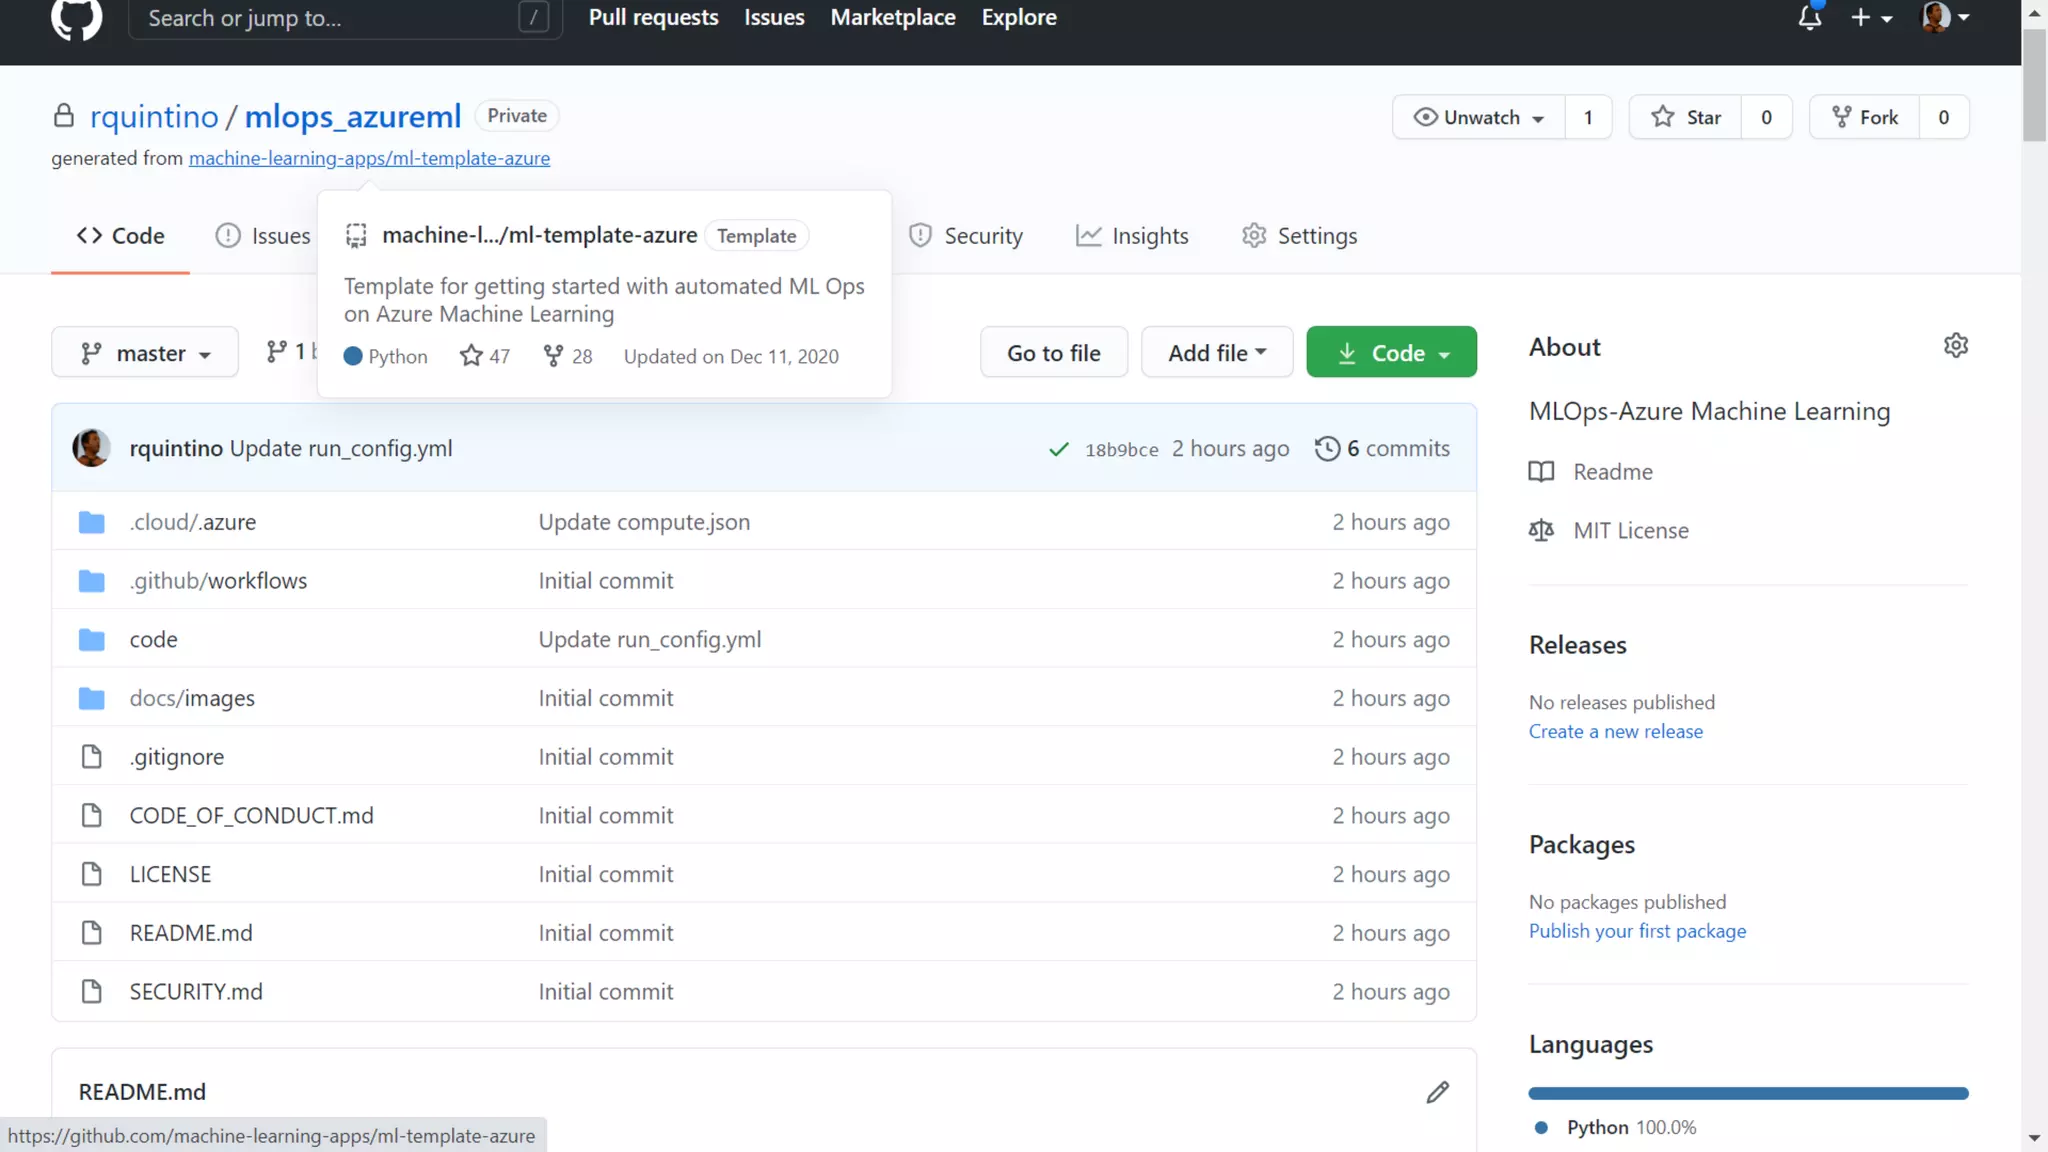This screenshot has height=1152, width=2048.
Task: Switch to the Insights tab
Action: pyautogui.click(x=1132, y=236)
